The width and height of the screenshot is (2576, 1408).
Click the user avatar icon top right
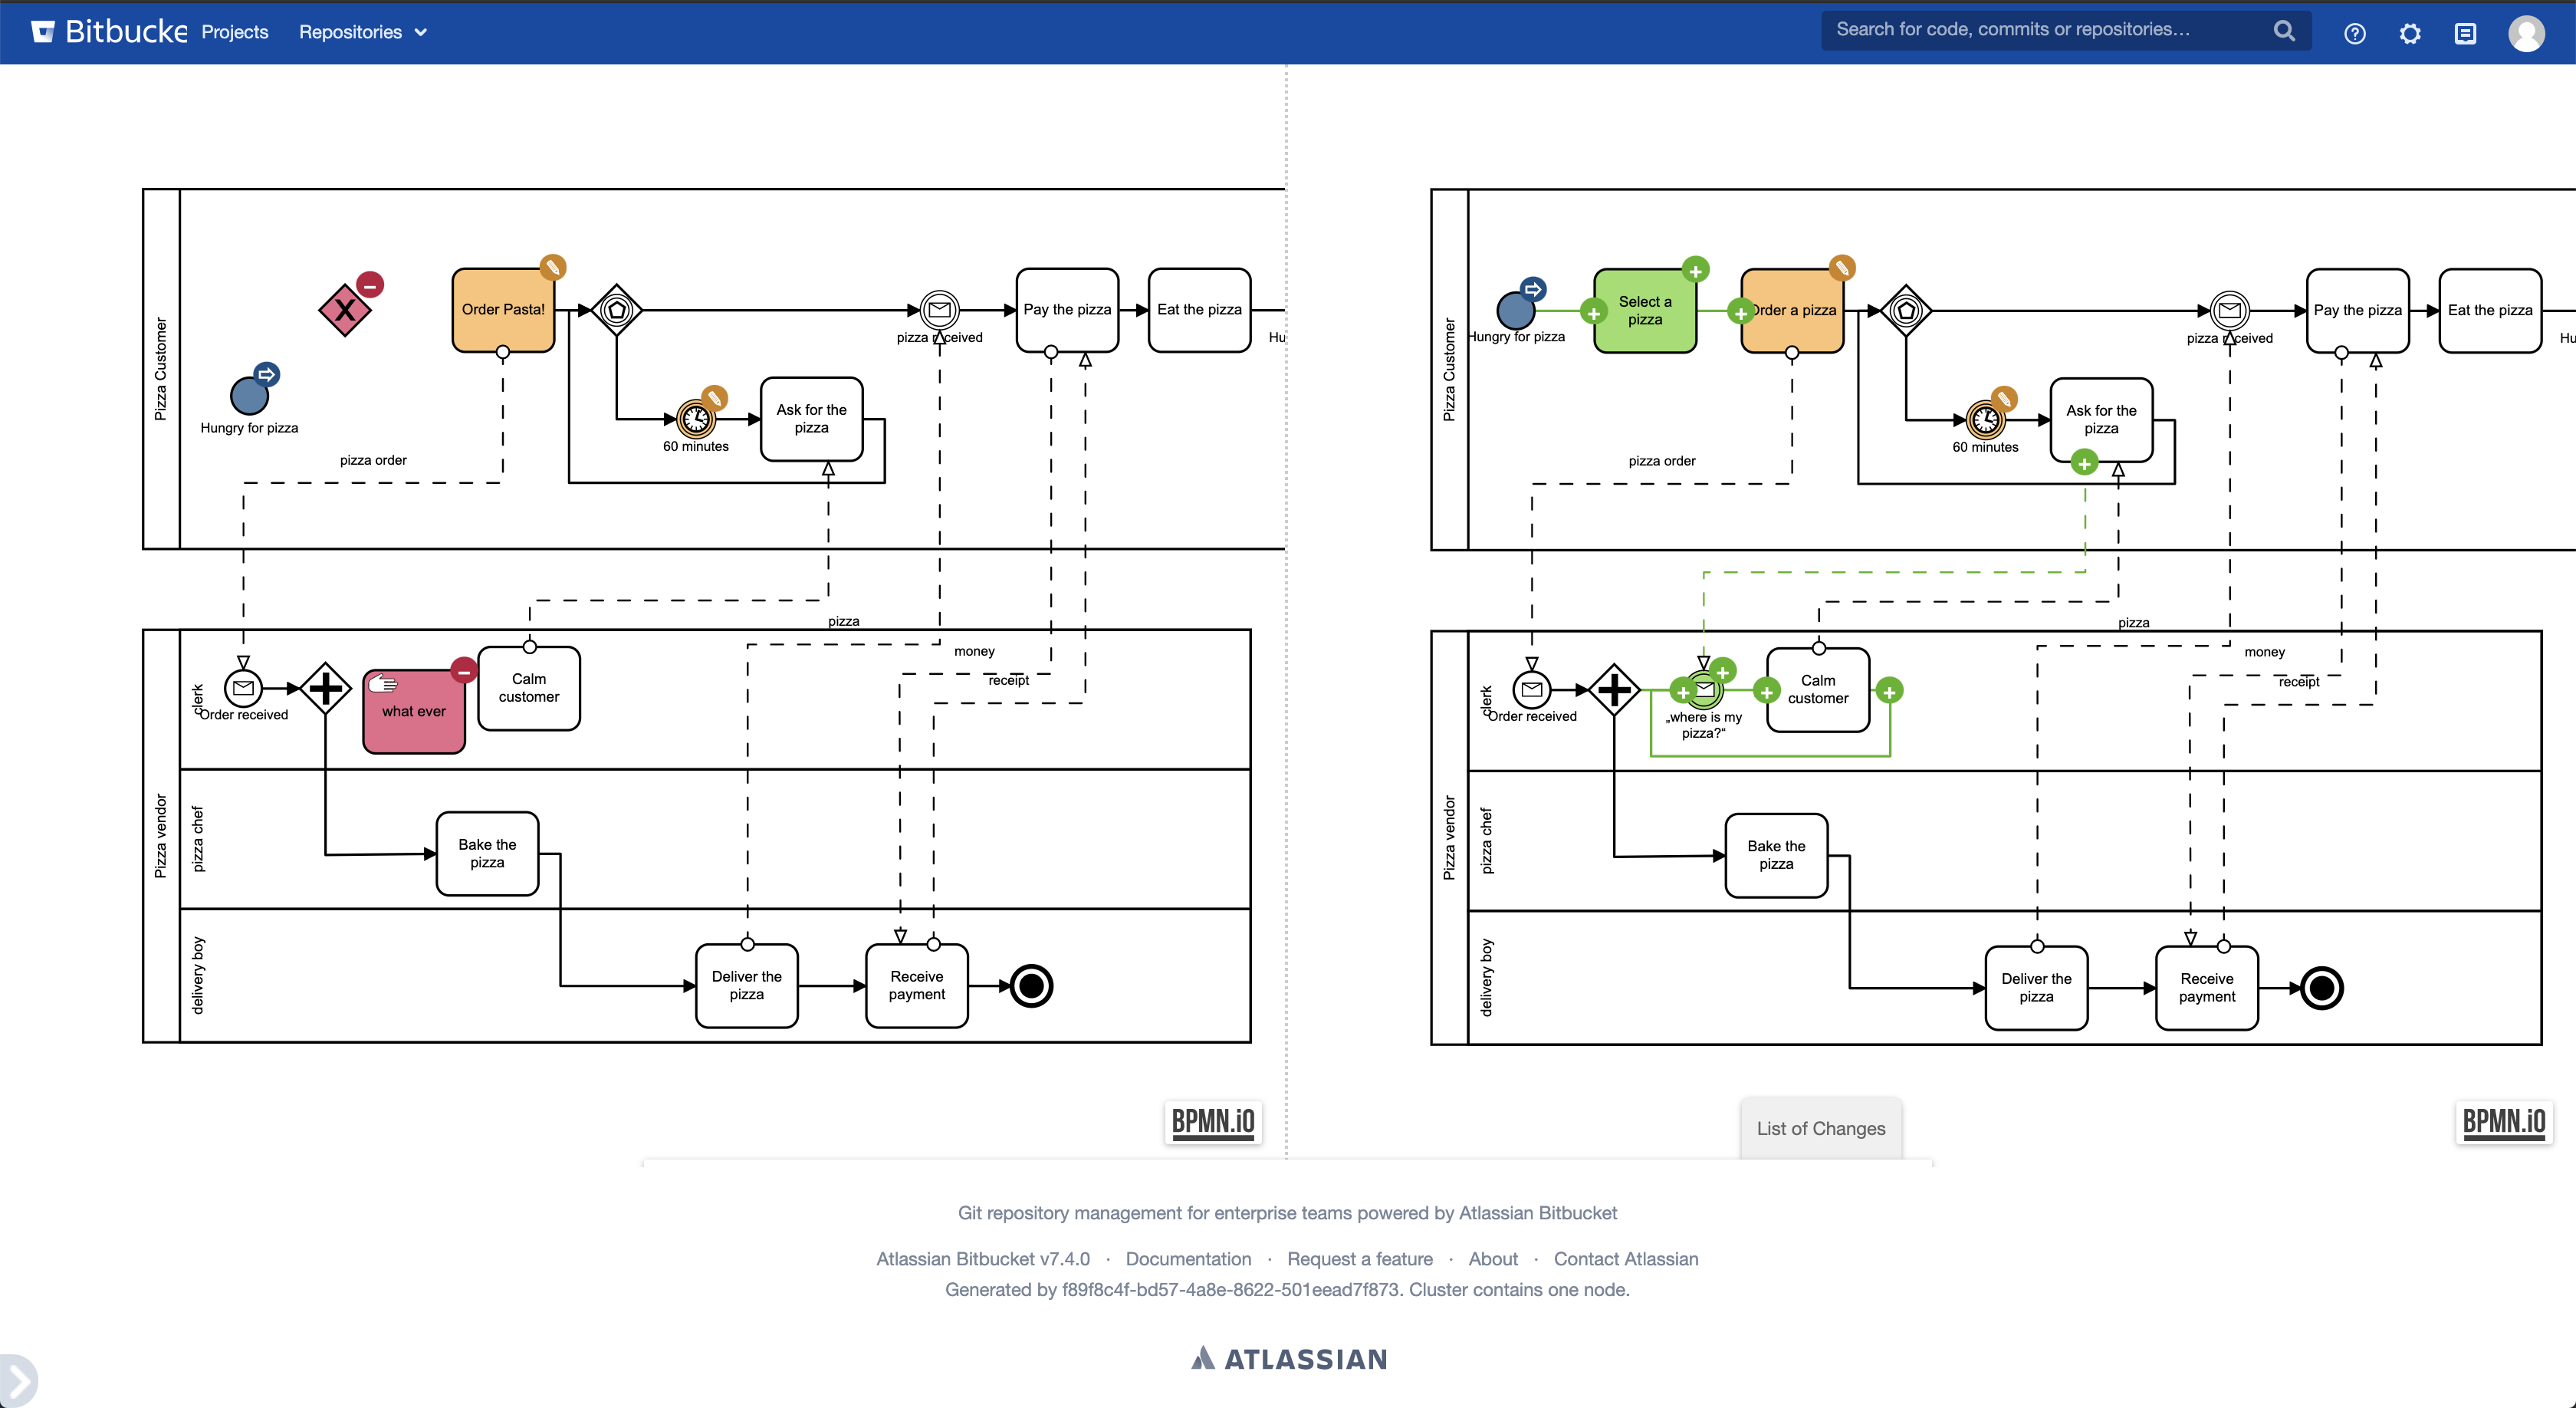(x=2528, y=33)
